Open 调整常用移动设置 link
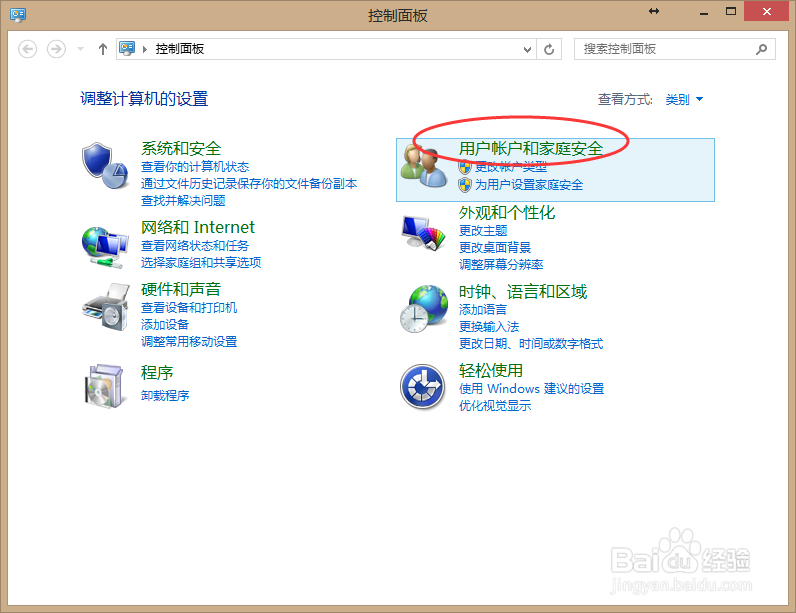Viewport: 796px width, 613px height. point(189,342)
